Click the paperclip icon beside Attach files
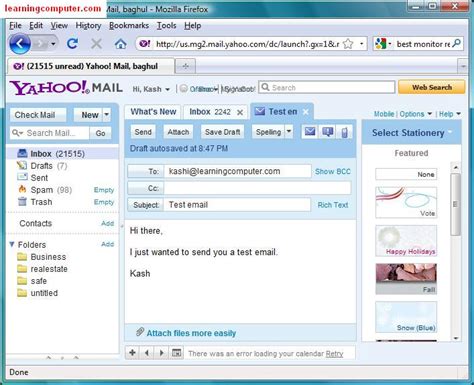 [x=140, y=332]
